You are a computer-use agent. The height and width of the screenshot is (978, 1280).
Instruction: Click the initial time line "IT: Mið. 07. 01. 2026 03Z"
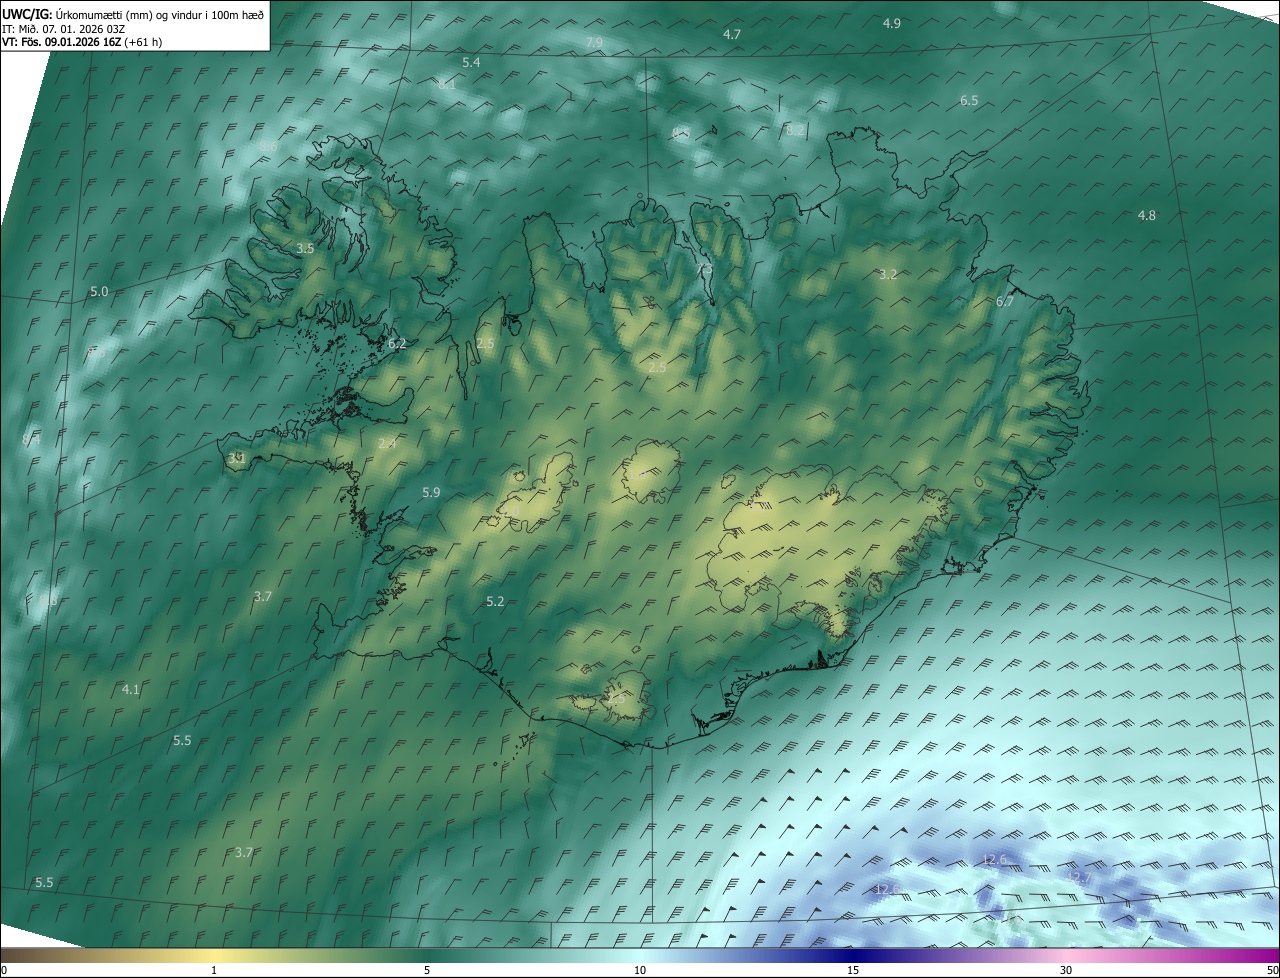(x=63, y=28)
